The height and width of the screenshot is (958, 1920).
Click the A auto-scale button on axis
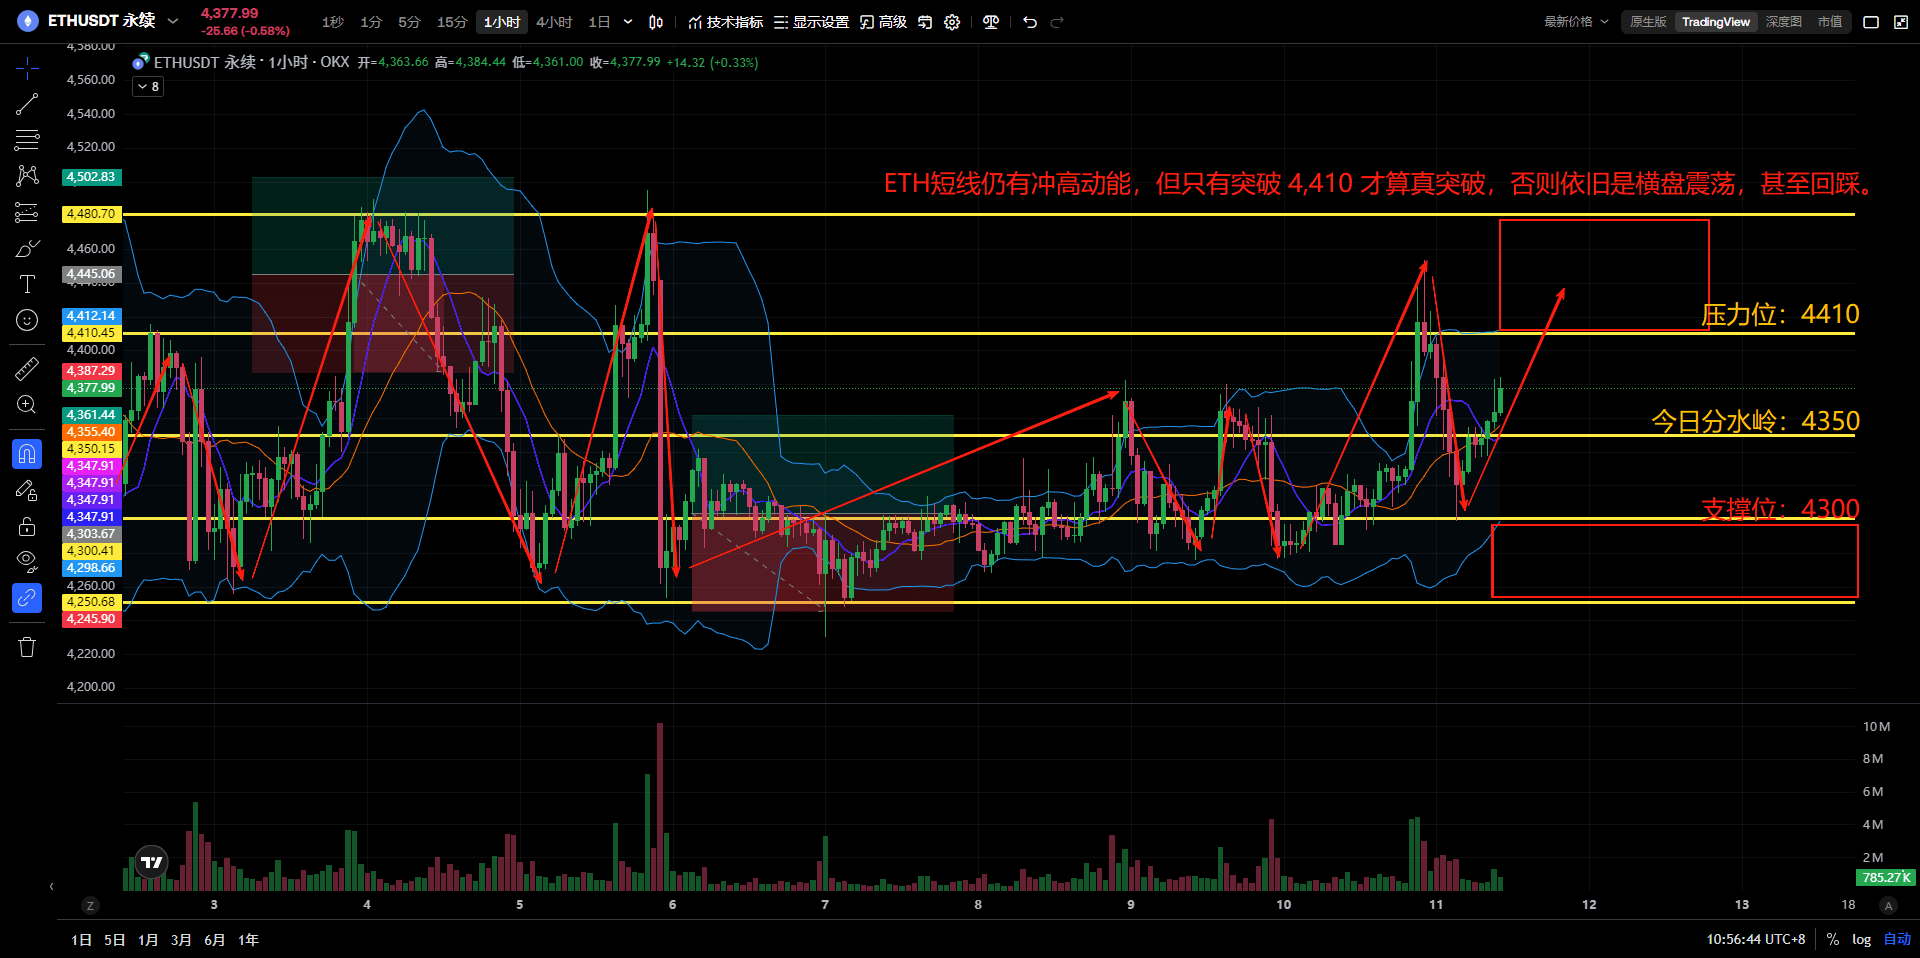coord(1888,906)
